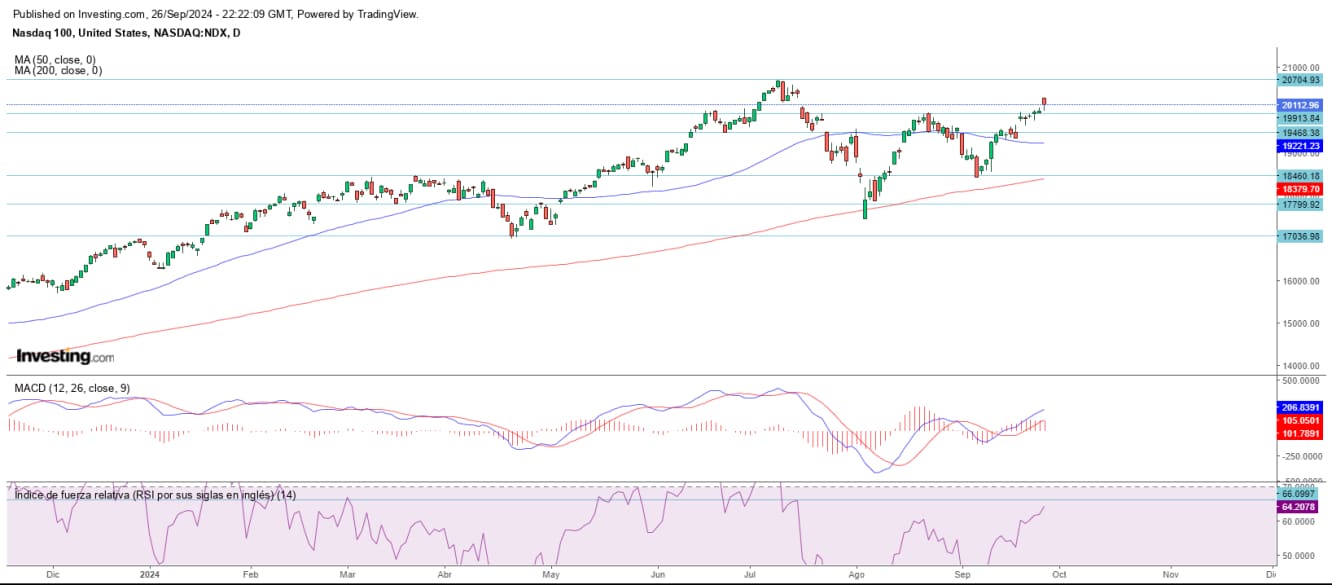Click the 'Sep' label on the time axis
This screenshot has height=585, width=1332.
click(963, 575)
